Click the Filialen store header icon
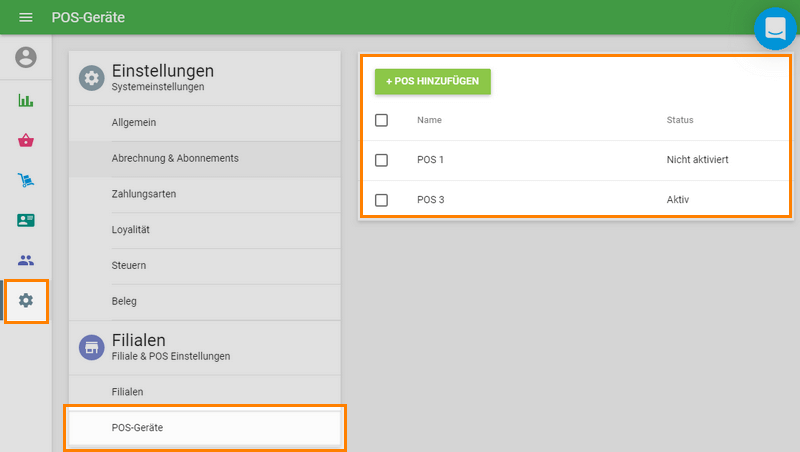This screenshot has width=800, height=452. [x=91, y=347]
